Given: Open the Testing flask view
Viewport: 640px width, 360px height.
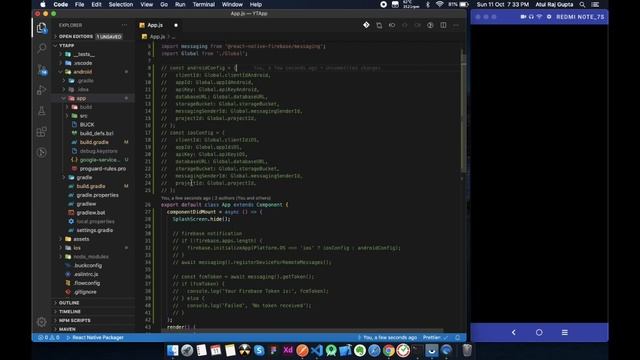Looking at the screenshot, I should click(42, 111).
